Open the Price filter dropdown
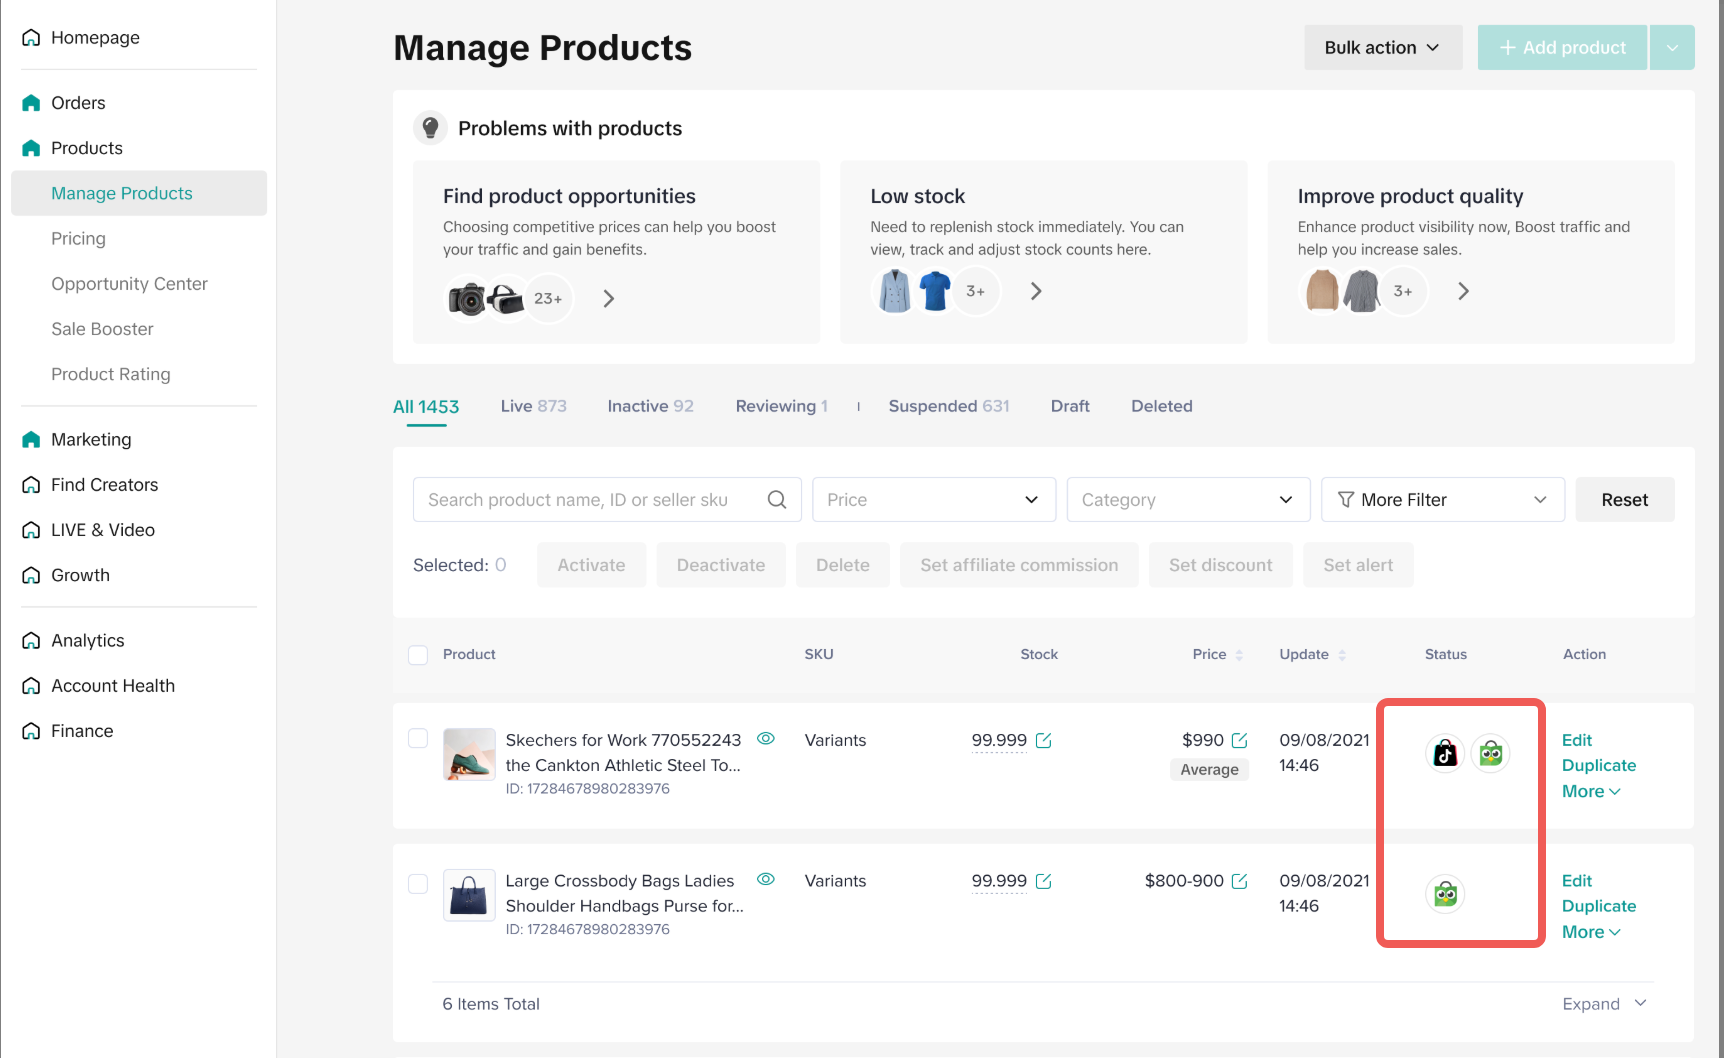1724x1058 pixels. (933, 500)
